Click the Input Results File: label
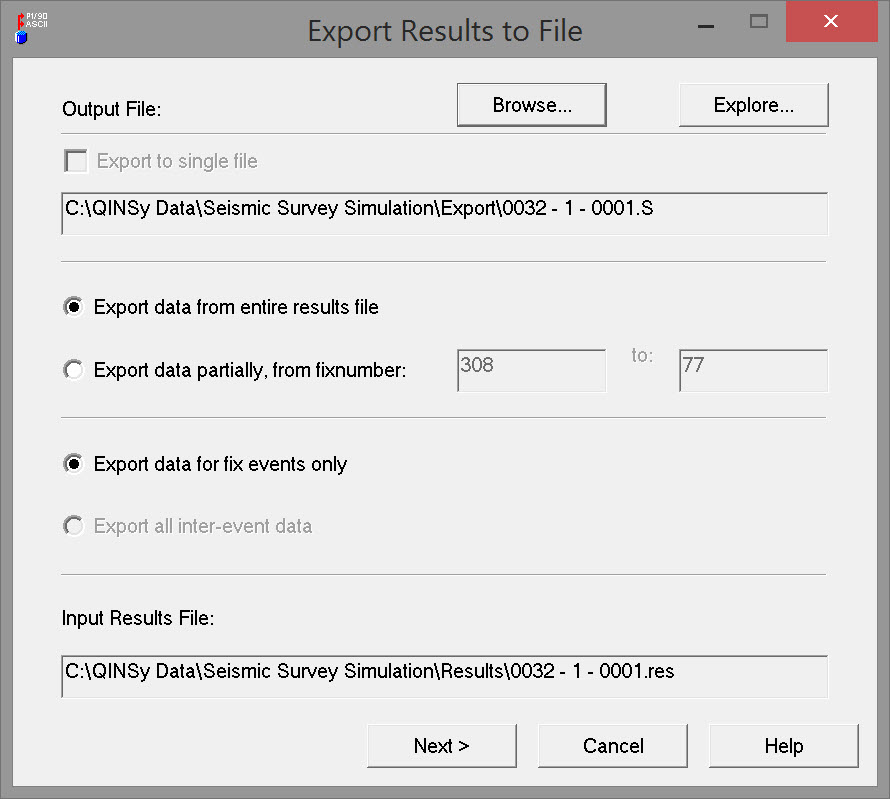This screenshot has height=799, width=890. tap(138, 618)
